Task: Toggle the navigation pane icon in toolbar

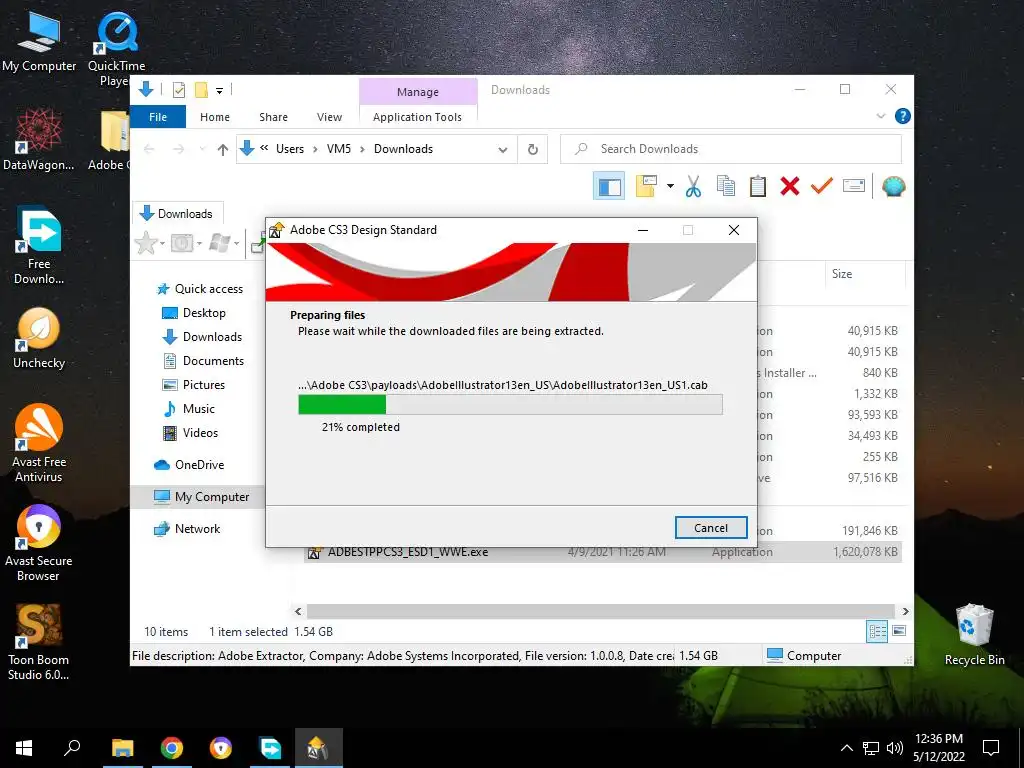Action: pos(609,187)
